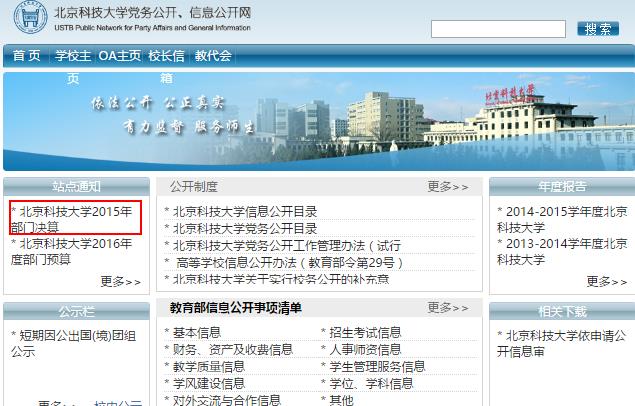Screen dimensions: 635x406
Task: Click the 相关下载 panel header
Action: tap(562, 311)
